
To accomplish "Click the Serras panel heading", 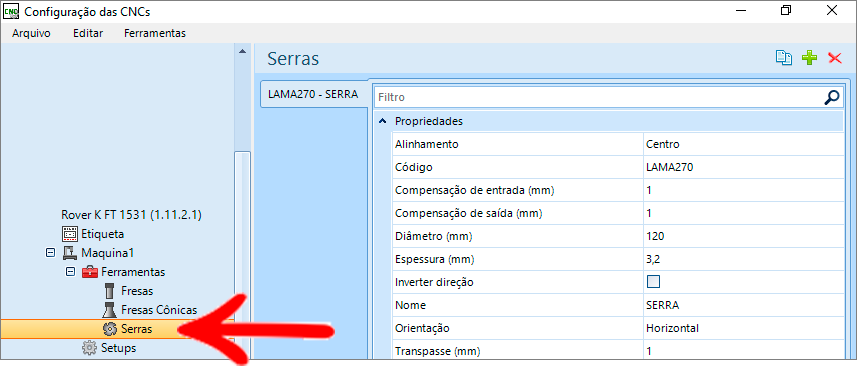I will pos(293,59).
